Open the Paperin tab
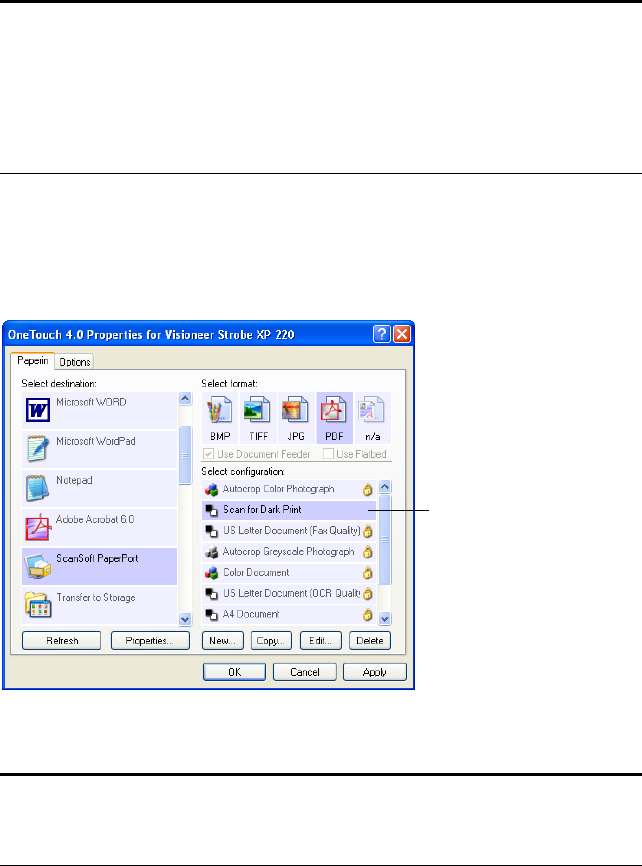This screenshot has height=866, width=642. [x=33, y=361]
